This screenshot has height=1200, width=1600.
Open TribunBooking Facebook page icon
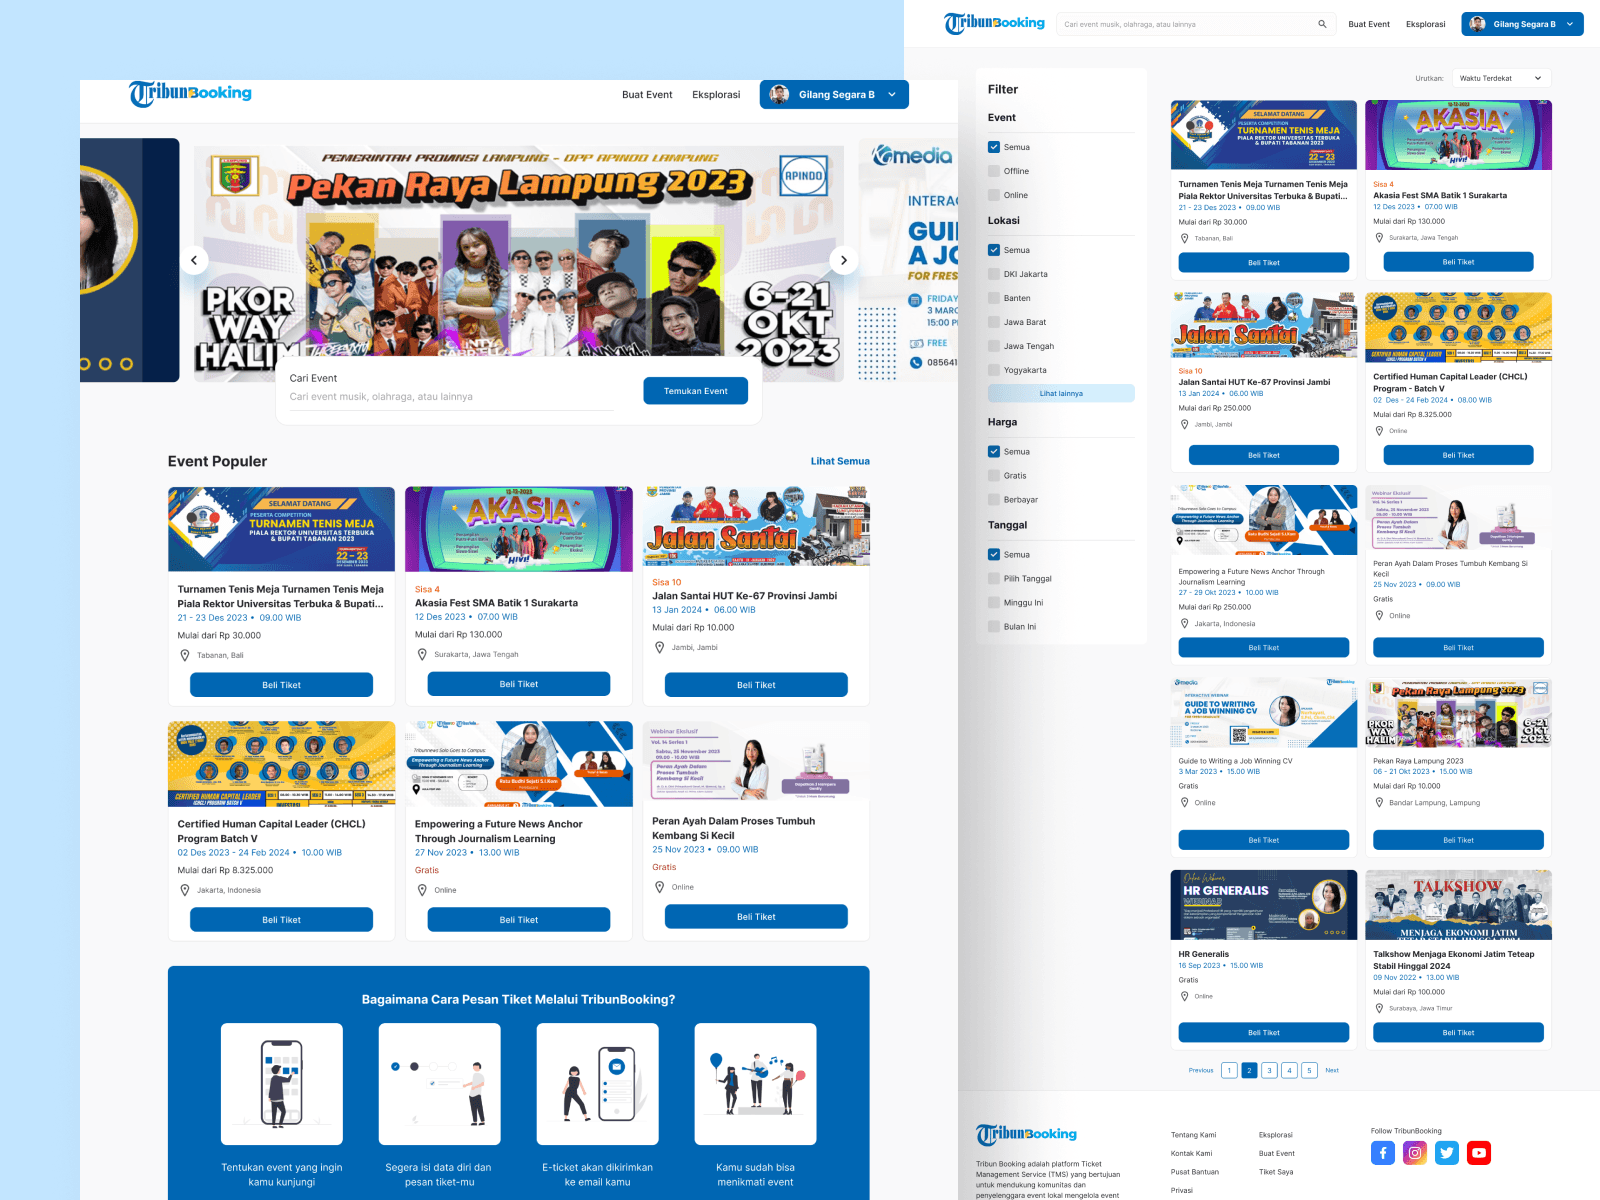coord(1383,1153)
